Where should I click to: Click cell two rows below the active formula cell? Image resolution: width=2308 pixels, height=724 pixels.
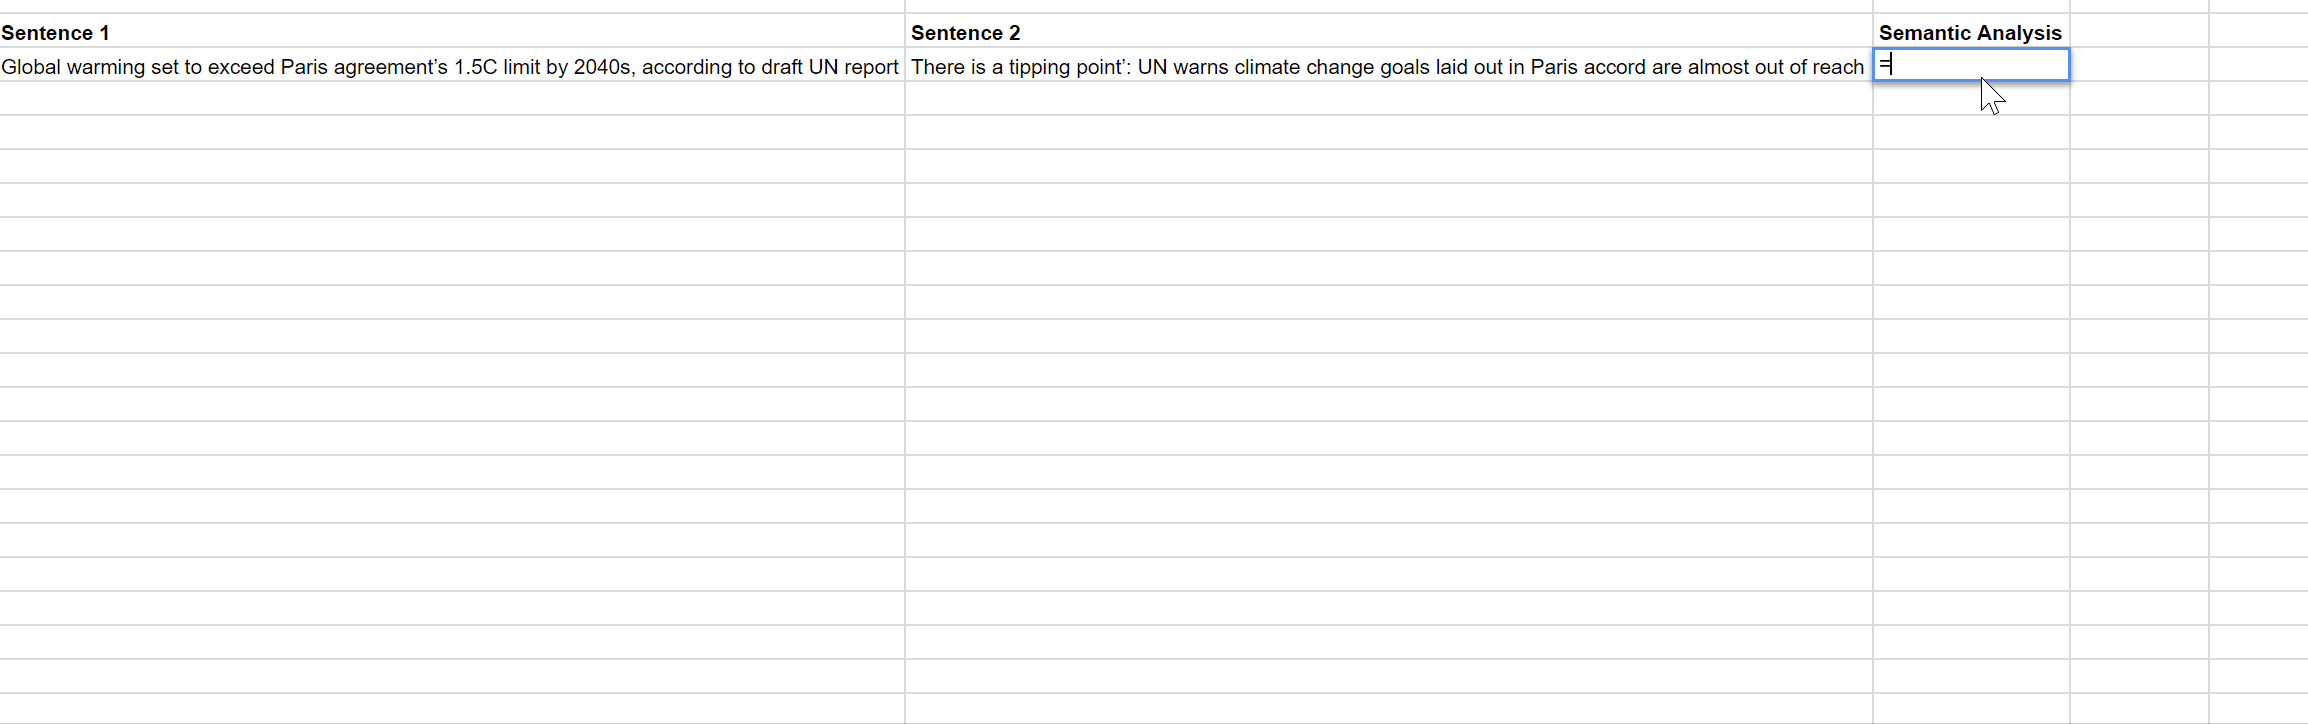[1970, 133]
